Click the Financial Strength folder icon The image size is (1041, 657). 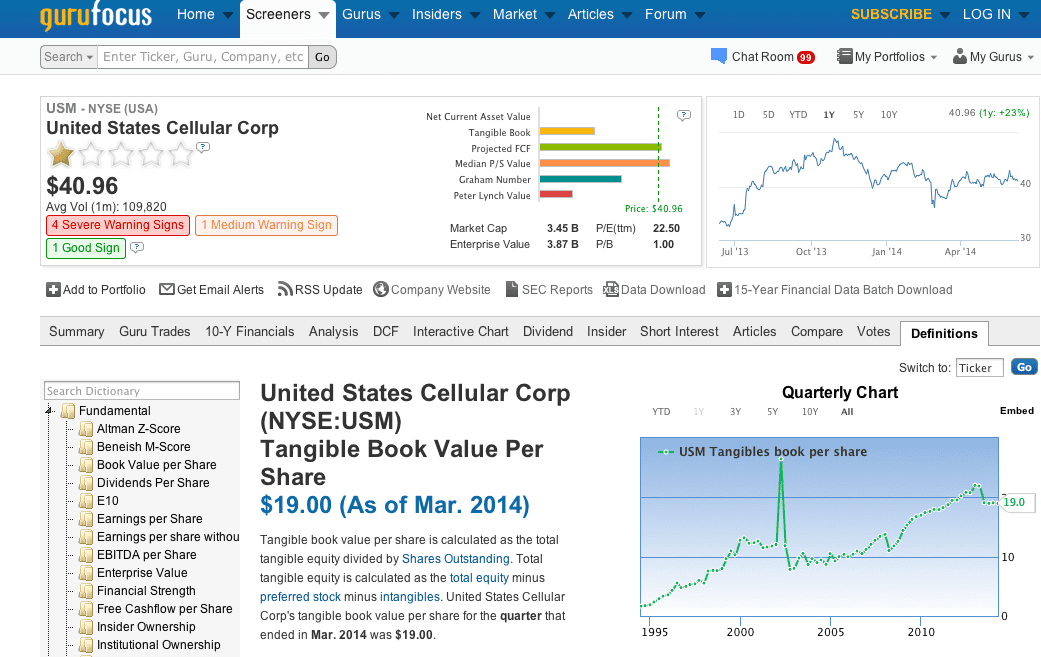(86, 591)
